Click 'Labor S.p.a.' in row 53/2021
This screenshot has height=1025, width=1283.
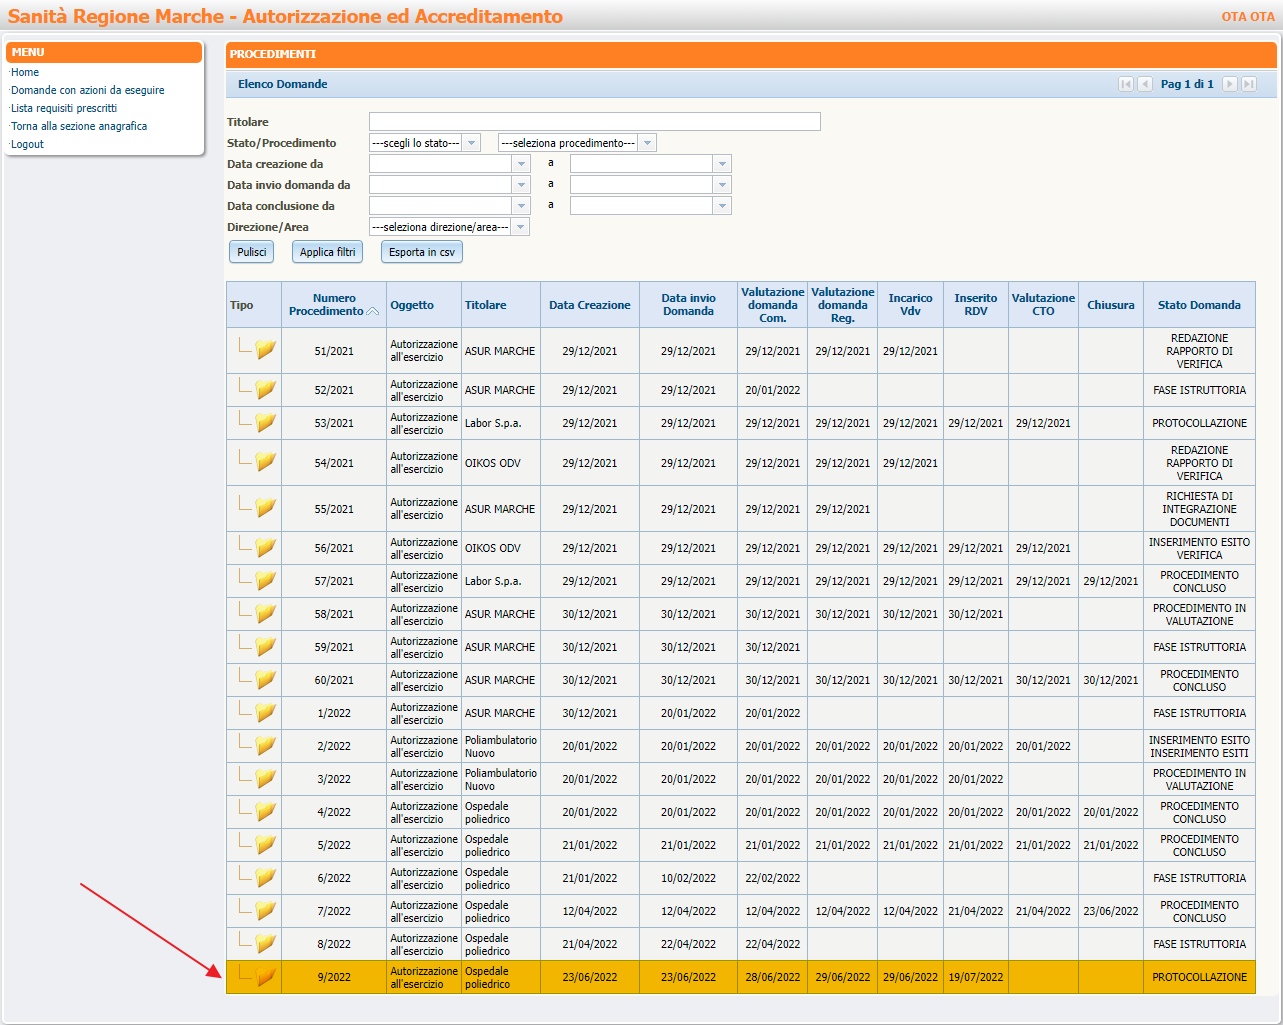tap(493, 423)
